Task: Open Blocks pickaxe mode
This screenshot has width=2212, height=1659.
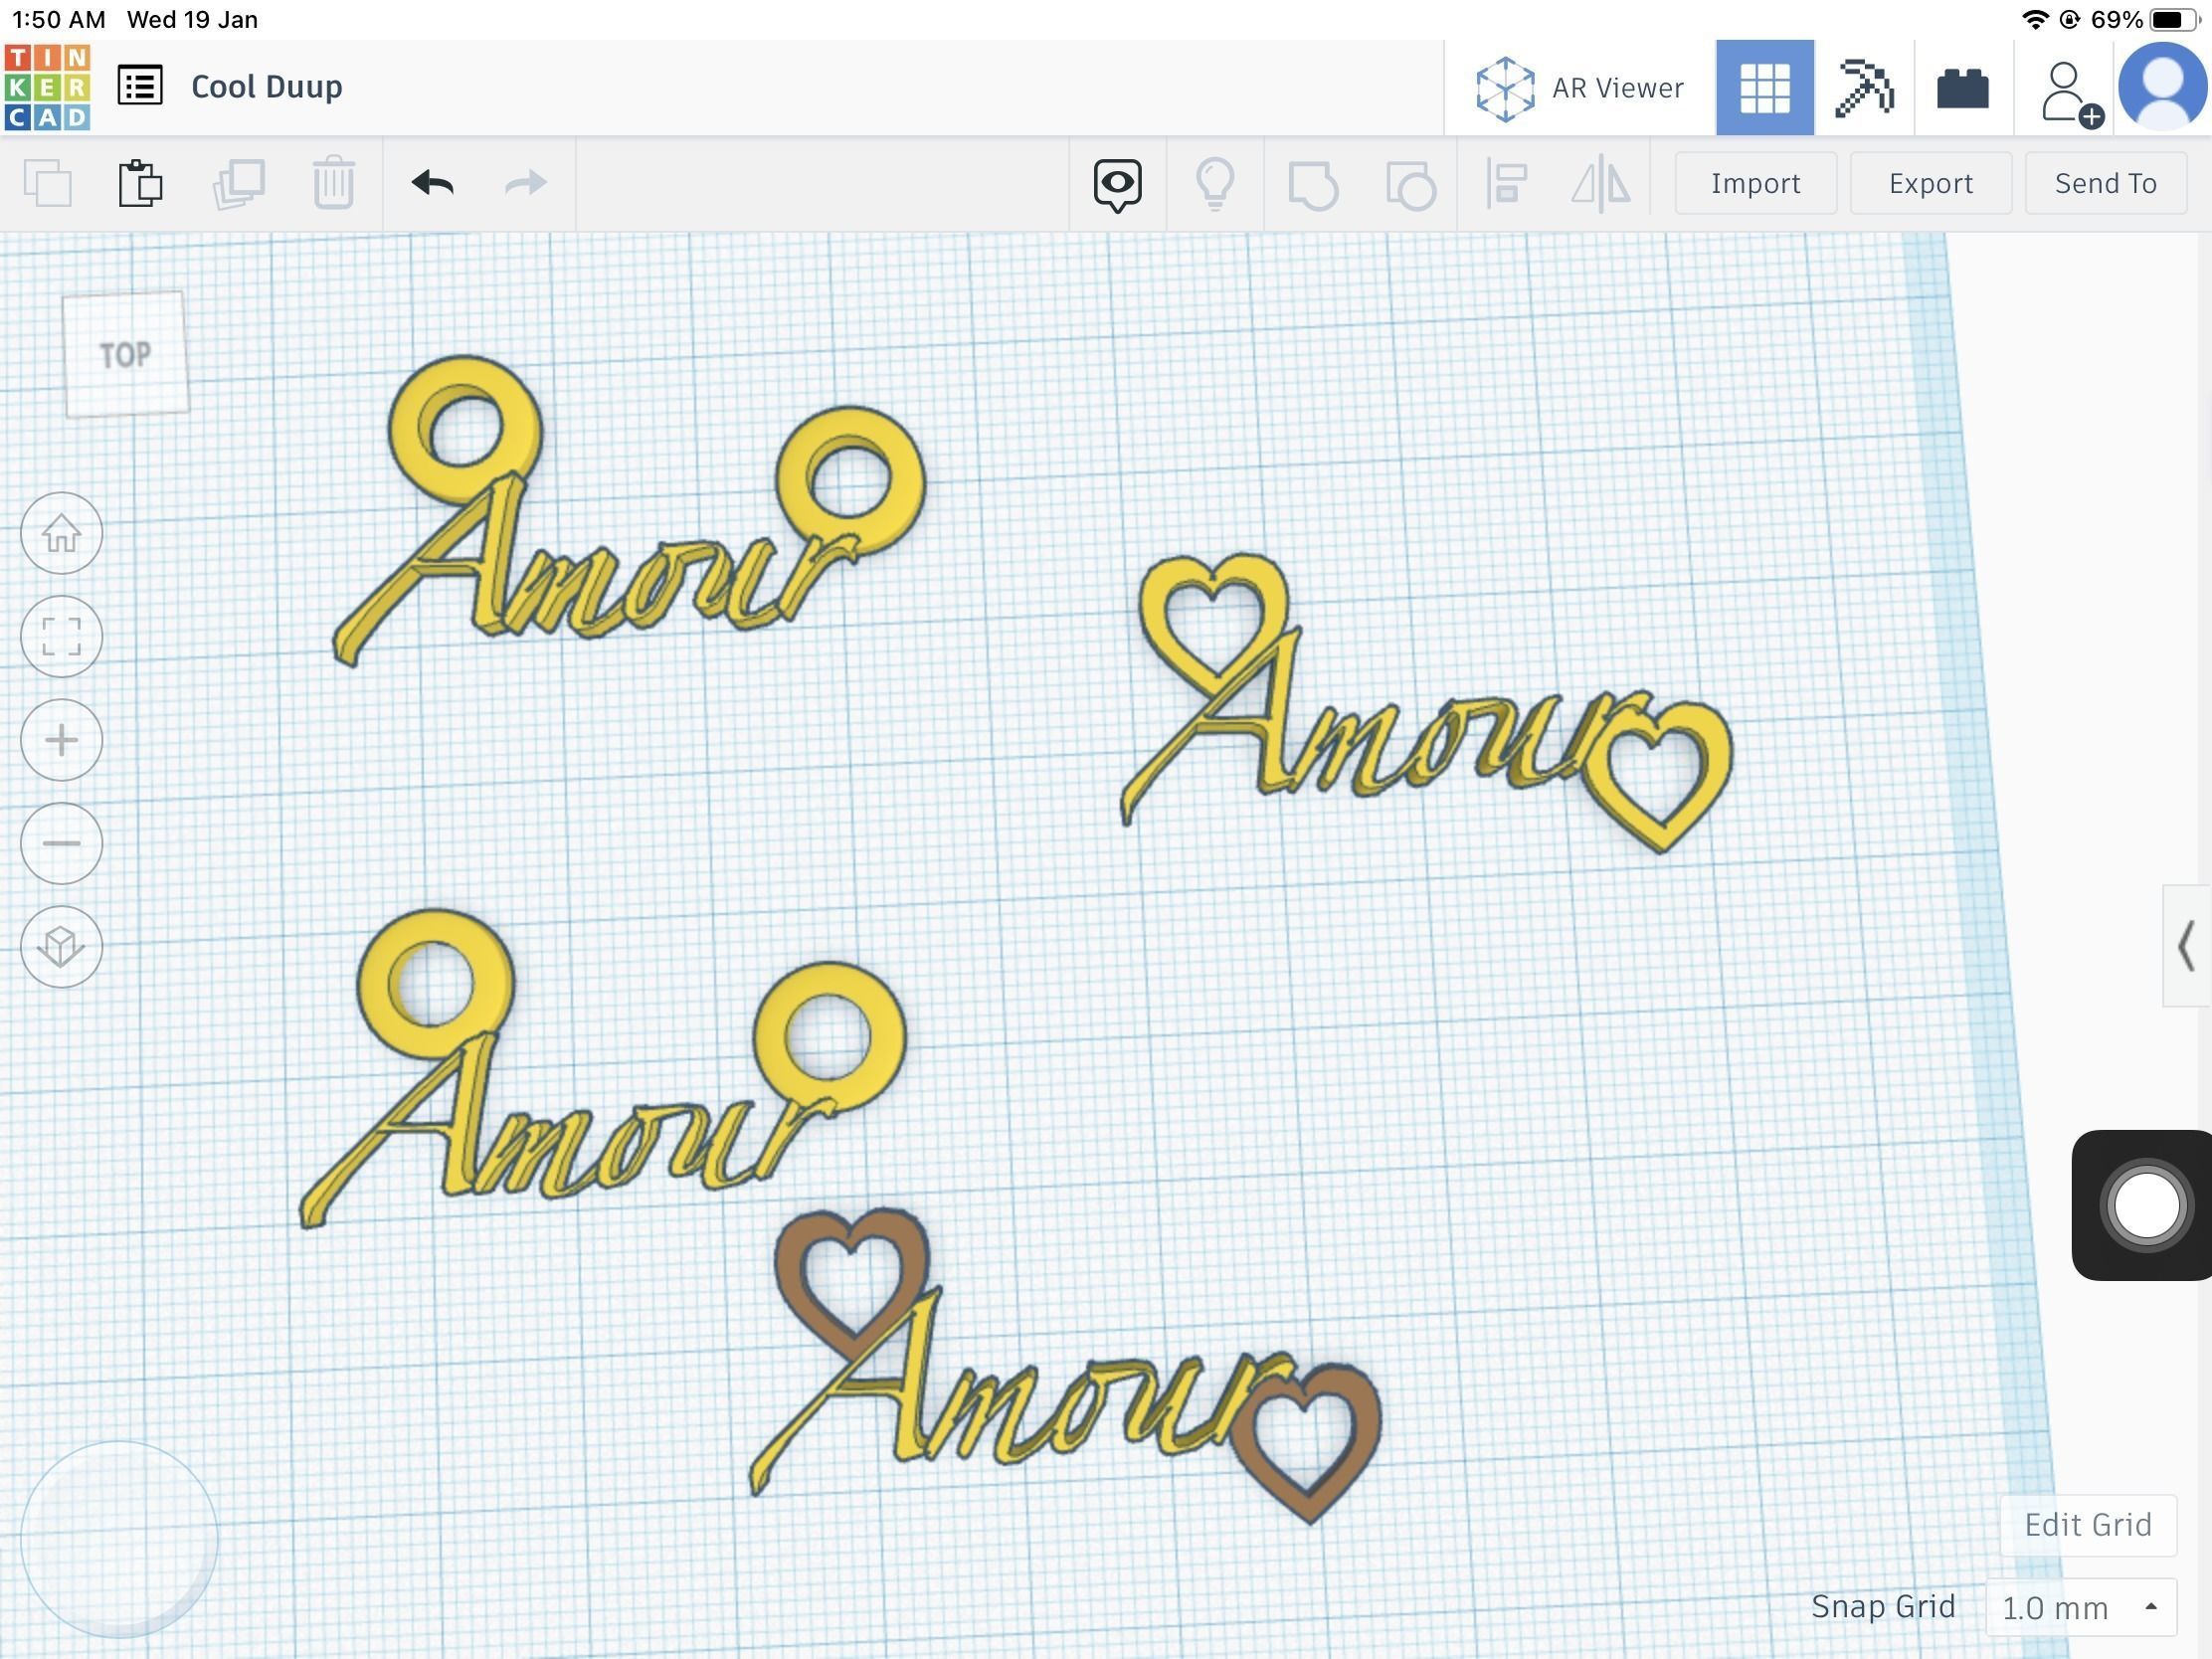Action: [1864, 88]
